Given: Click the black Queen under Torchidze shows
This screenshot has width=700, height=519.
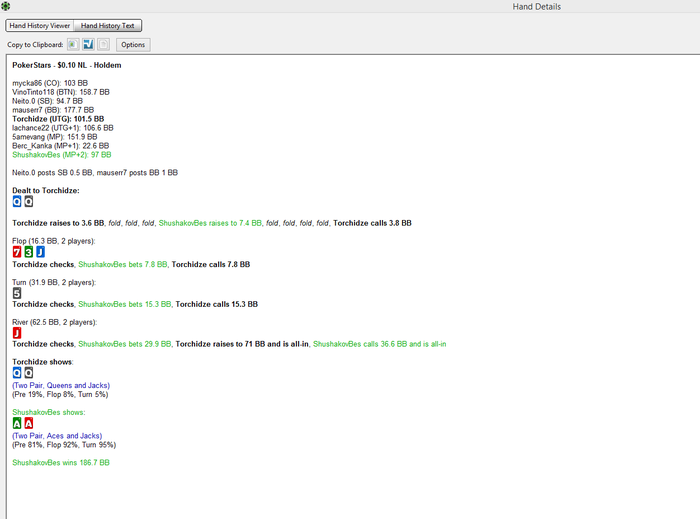Looking at the screenshot, I should (29, 373).
